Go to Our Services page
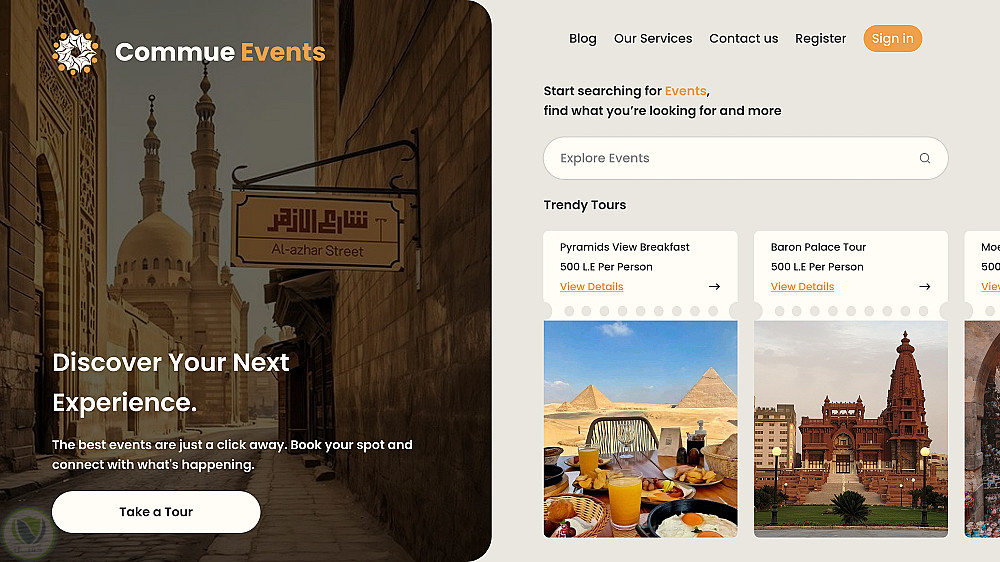Screen dimensions: 1000x562 pos(653,39)
